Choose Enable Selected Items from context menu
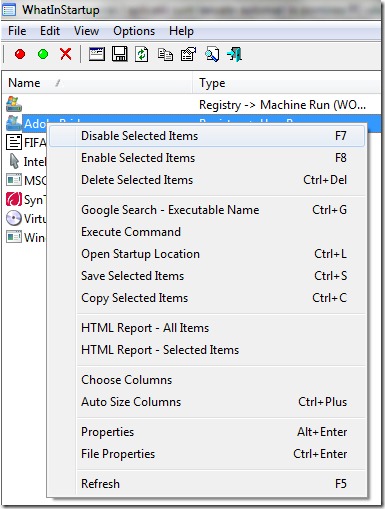The image size is (385, 509). [207, 158]
